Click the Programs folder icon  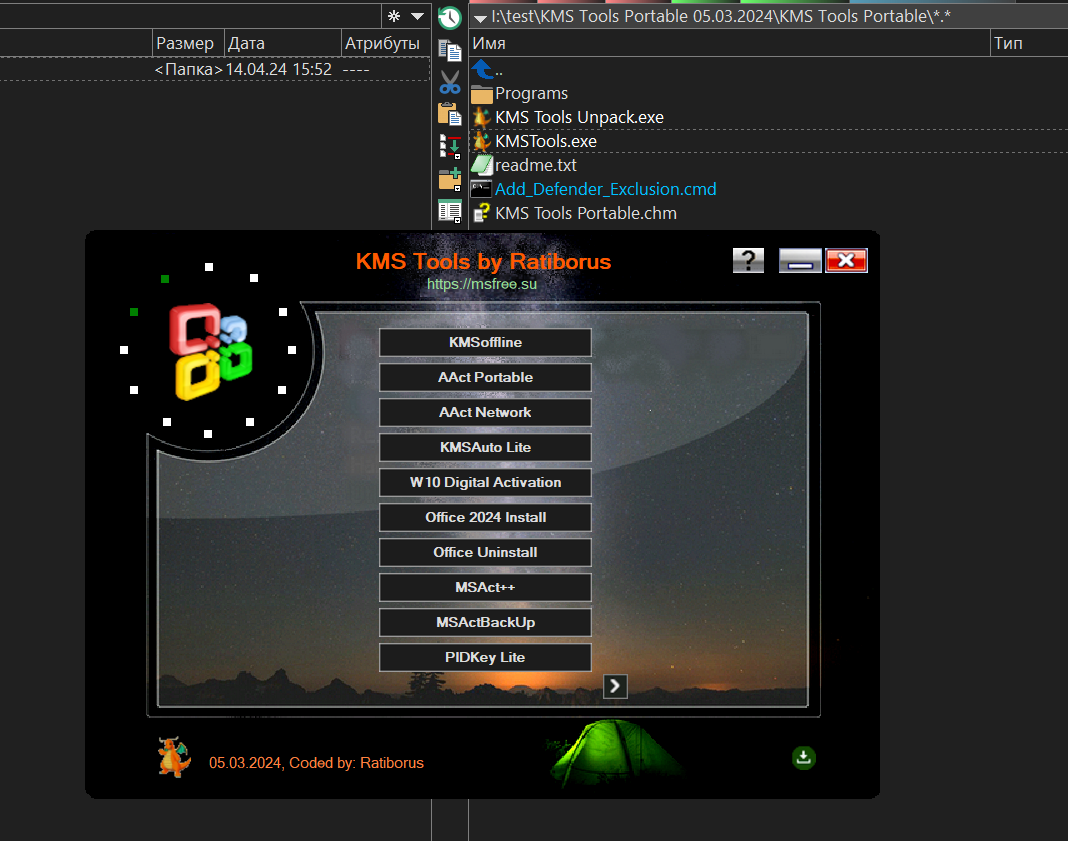[482, 94]
